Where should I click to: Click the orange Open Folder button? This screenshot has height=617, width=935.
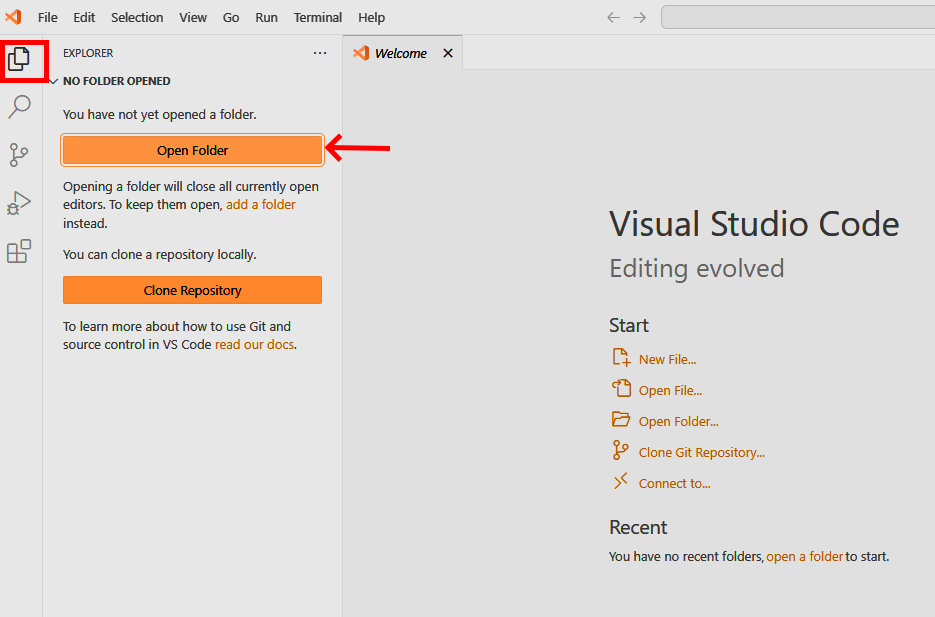coord(192,150)
